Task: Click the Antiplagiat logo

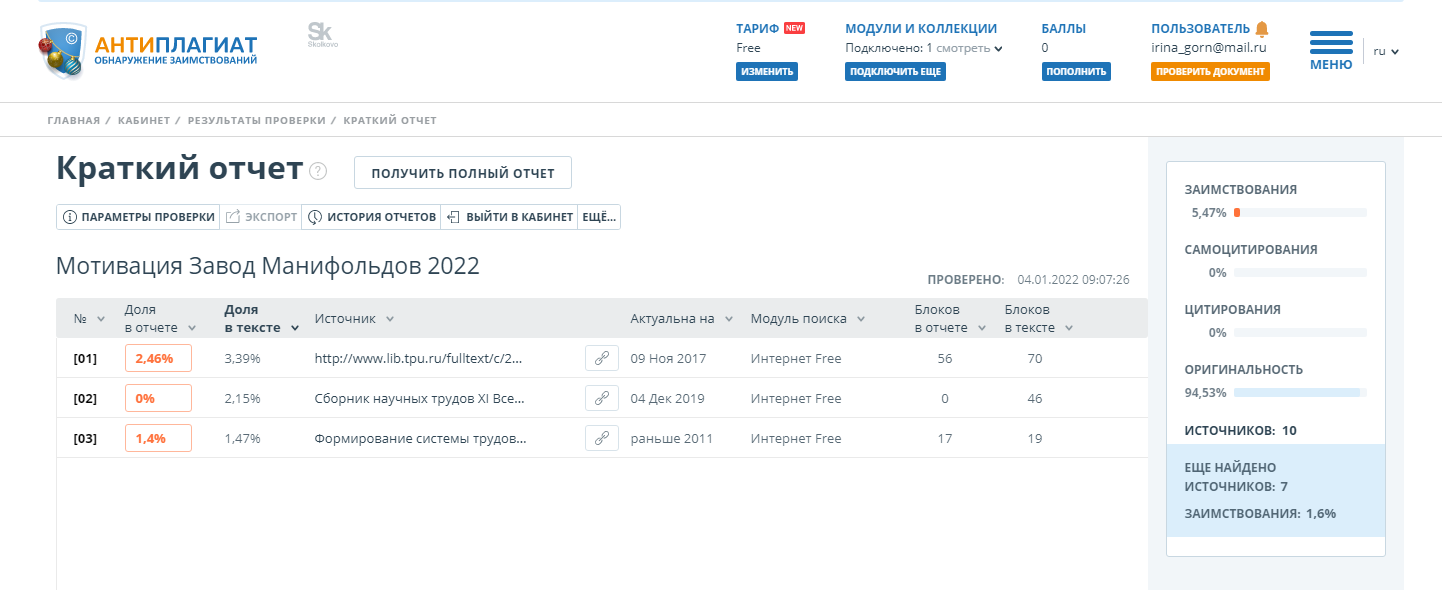Action: (x=148, y=50)
